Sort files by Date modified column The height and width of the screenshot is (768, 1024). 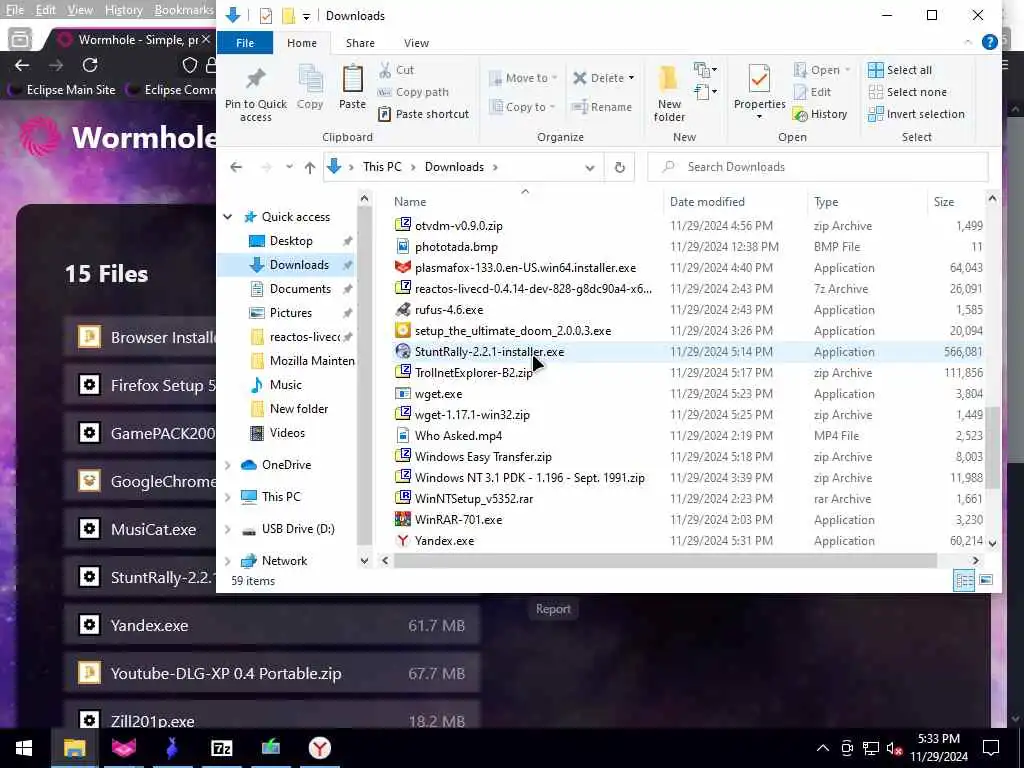click(x=707, y=202)
